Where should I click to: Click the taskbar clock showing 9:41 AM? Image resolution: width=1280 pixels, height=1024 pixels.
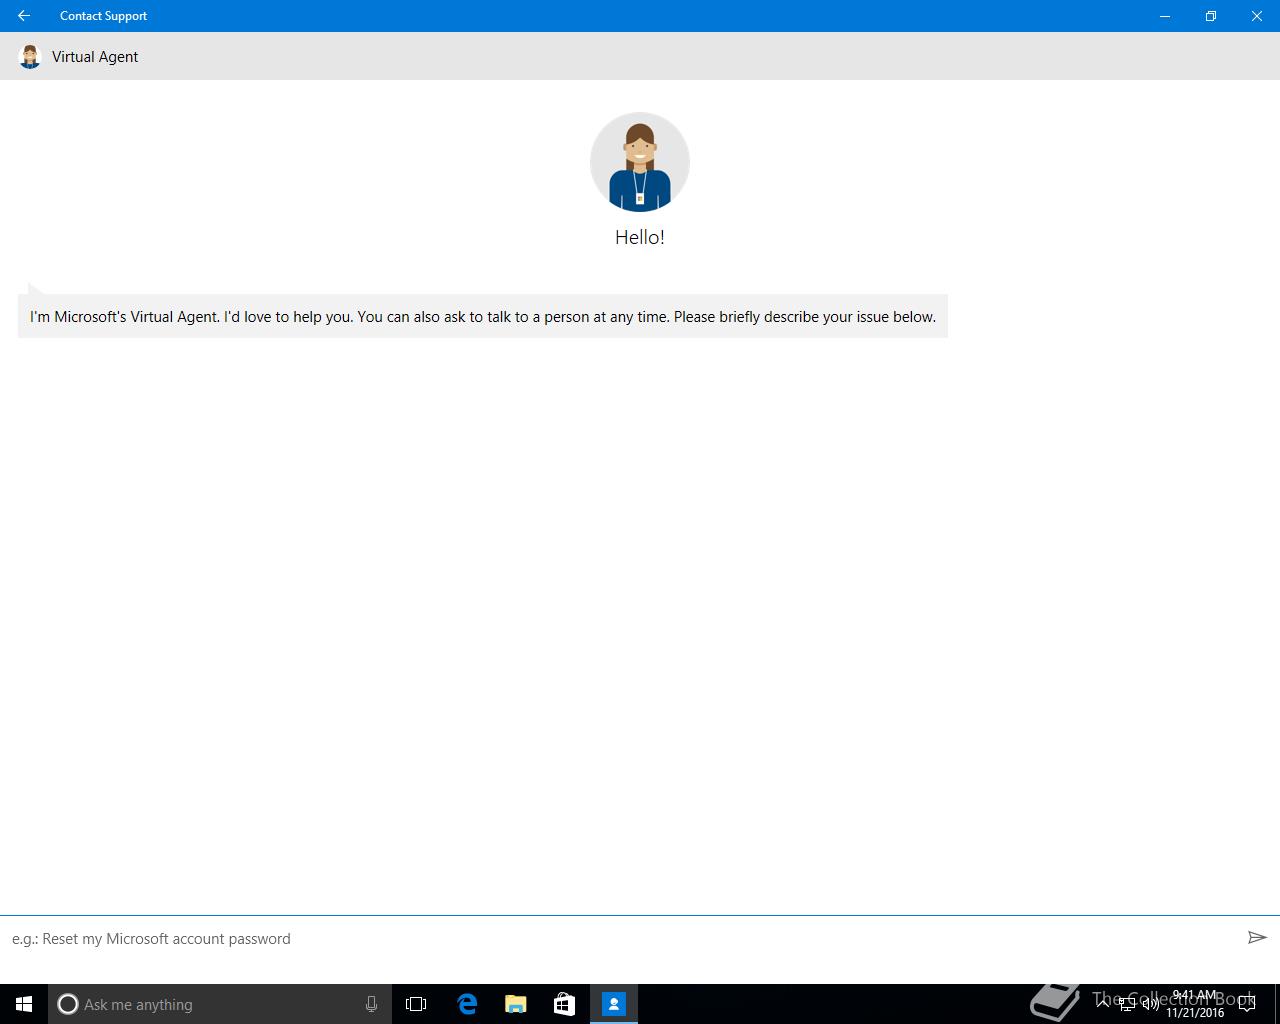pos(1195,1004)
